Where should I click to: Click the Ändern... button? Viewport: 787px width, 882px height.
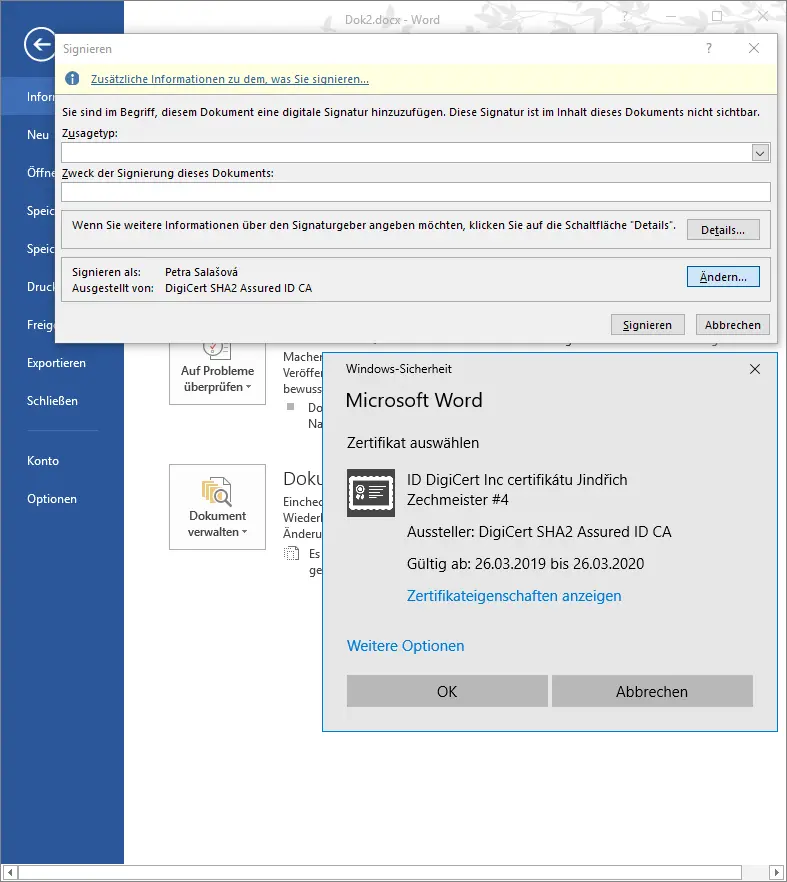(723, 277)
